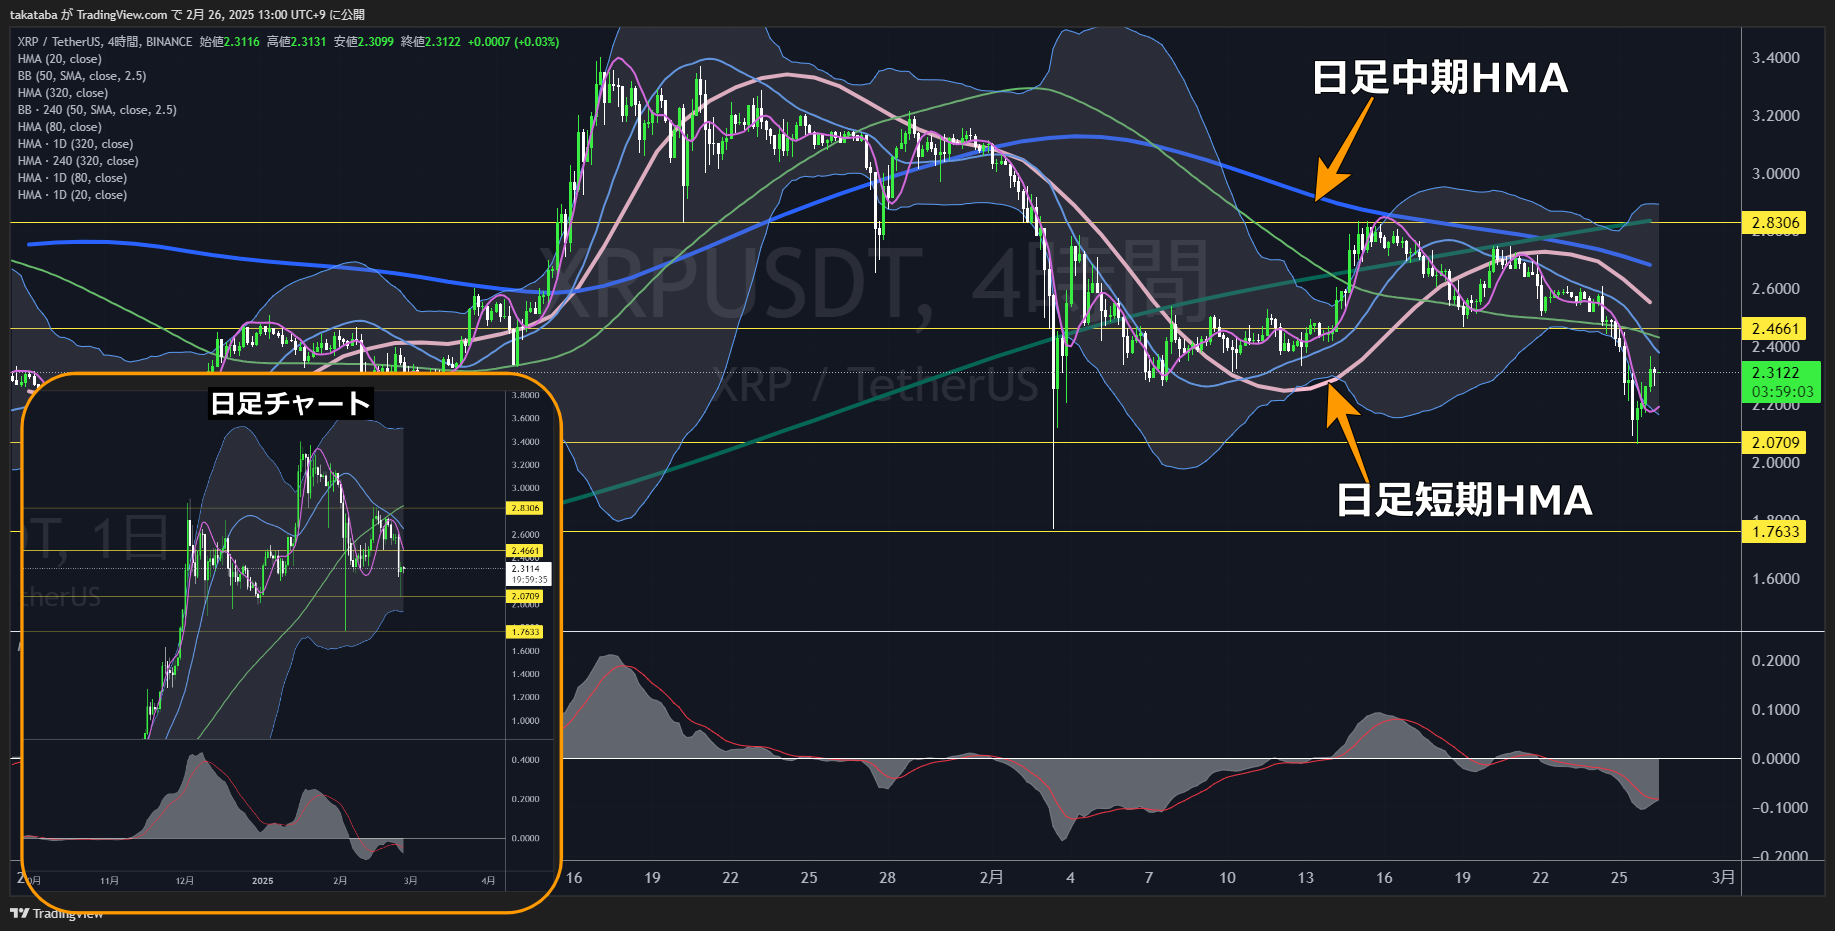Select the HMA (320, close) legend entry
This screenshot has height=931, width=1835.
click(x=63, y=93)
